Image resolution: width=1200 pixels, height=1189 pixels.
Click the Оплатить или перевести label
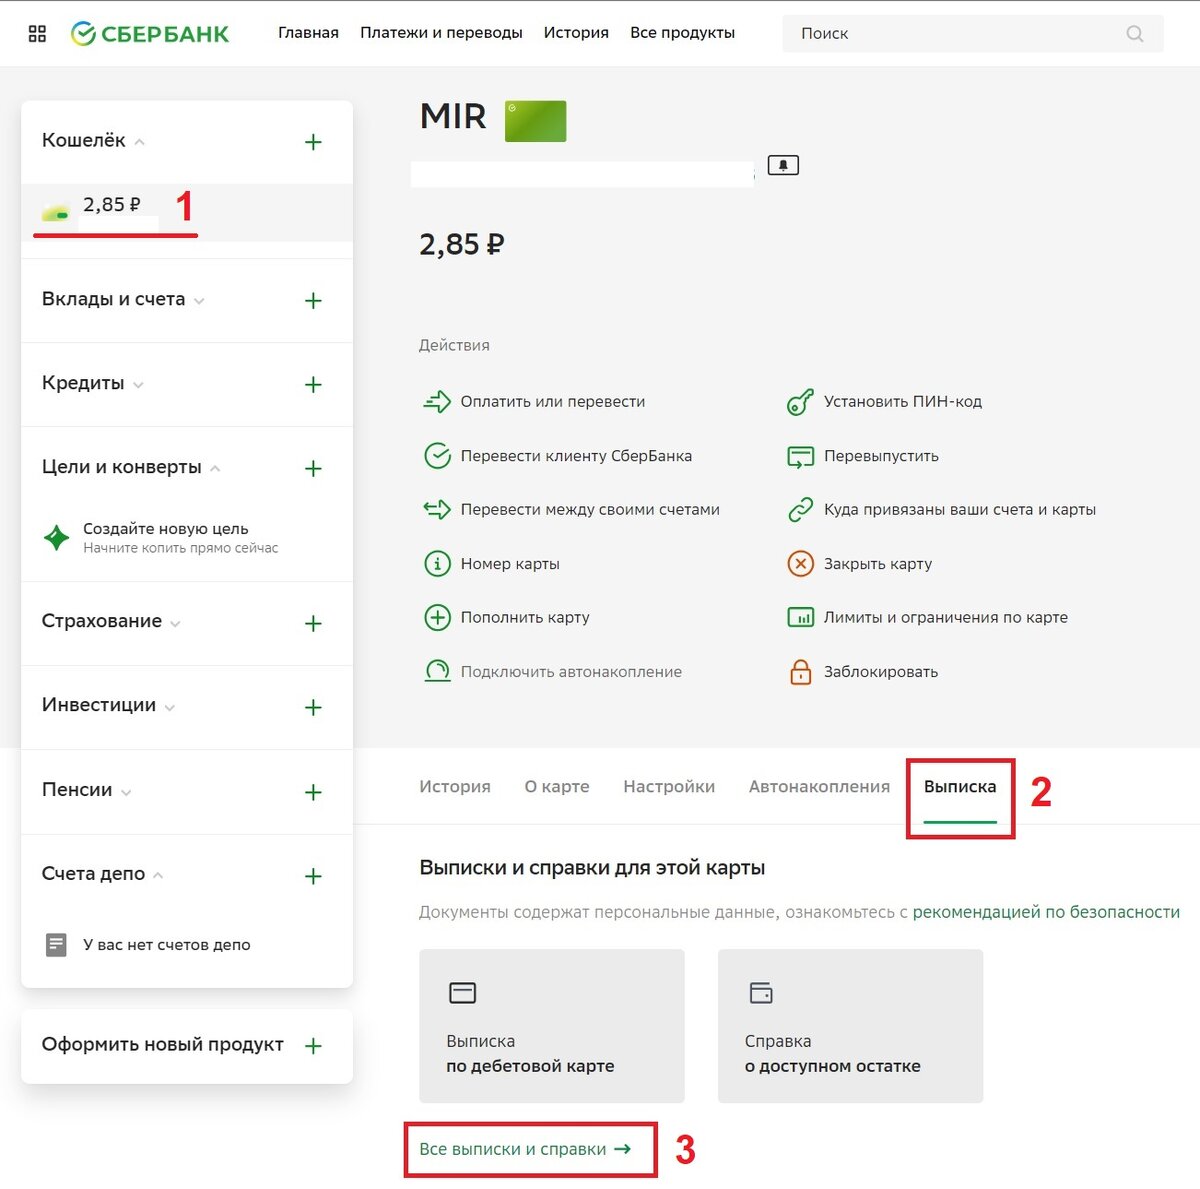pos(553,402)
